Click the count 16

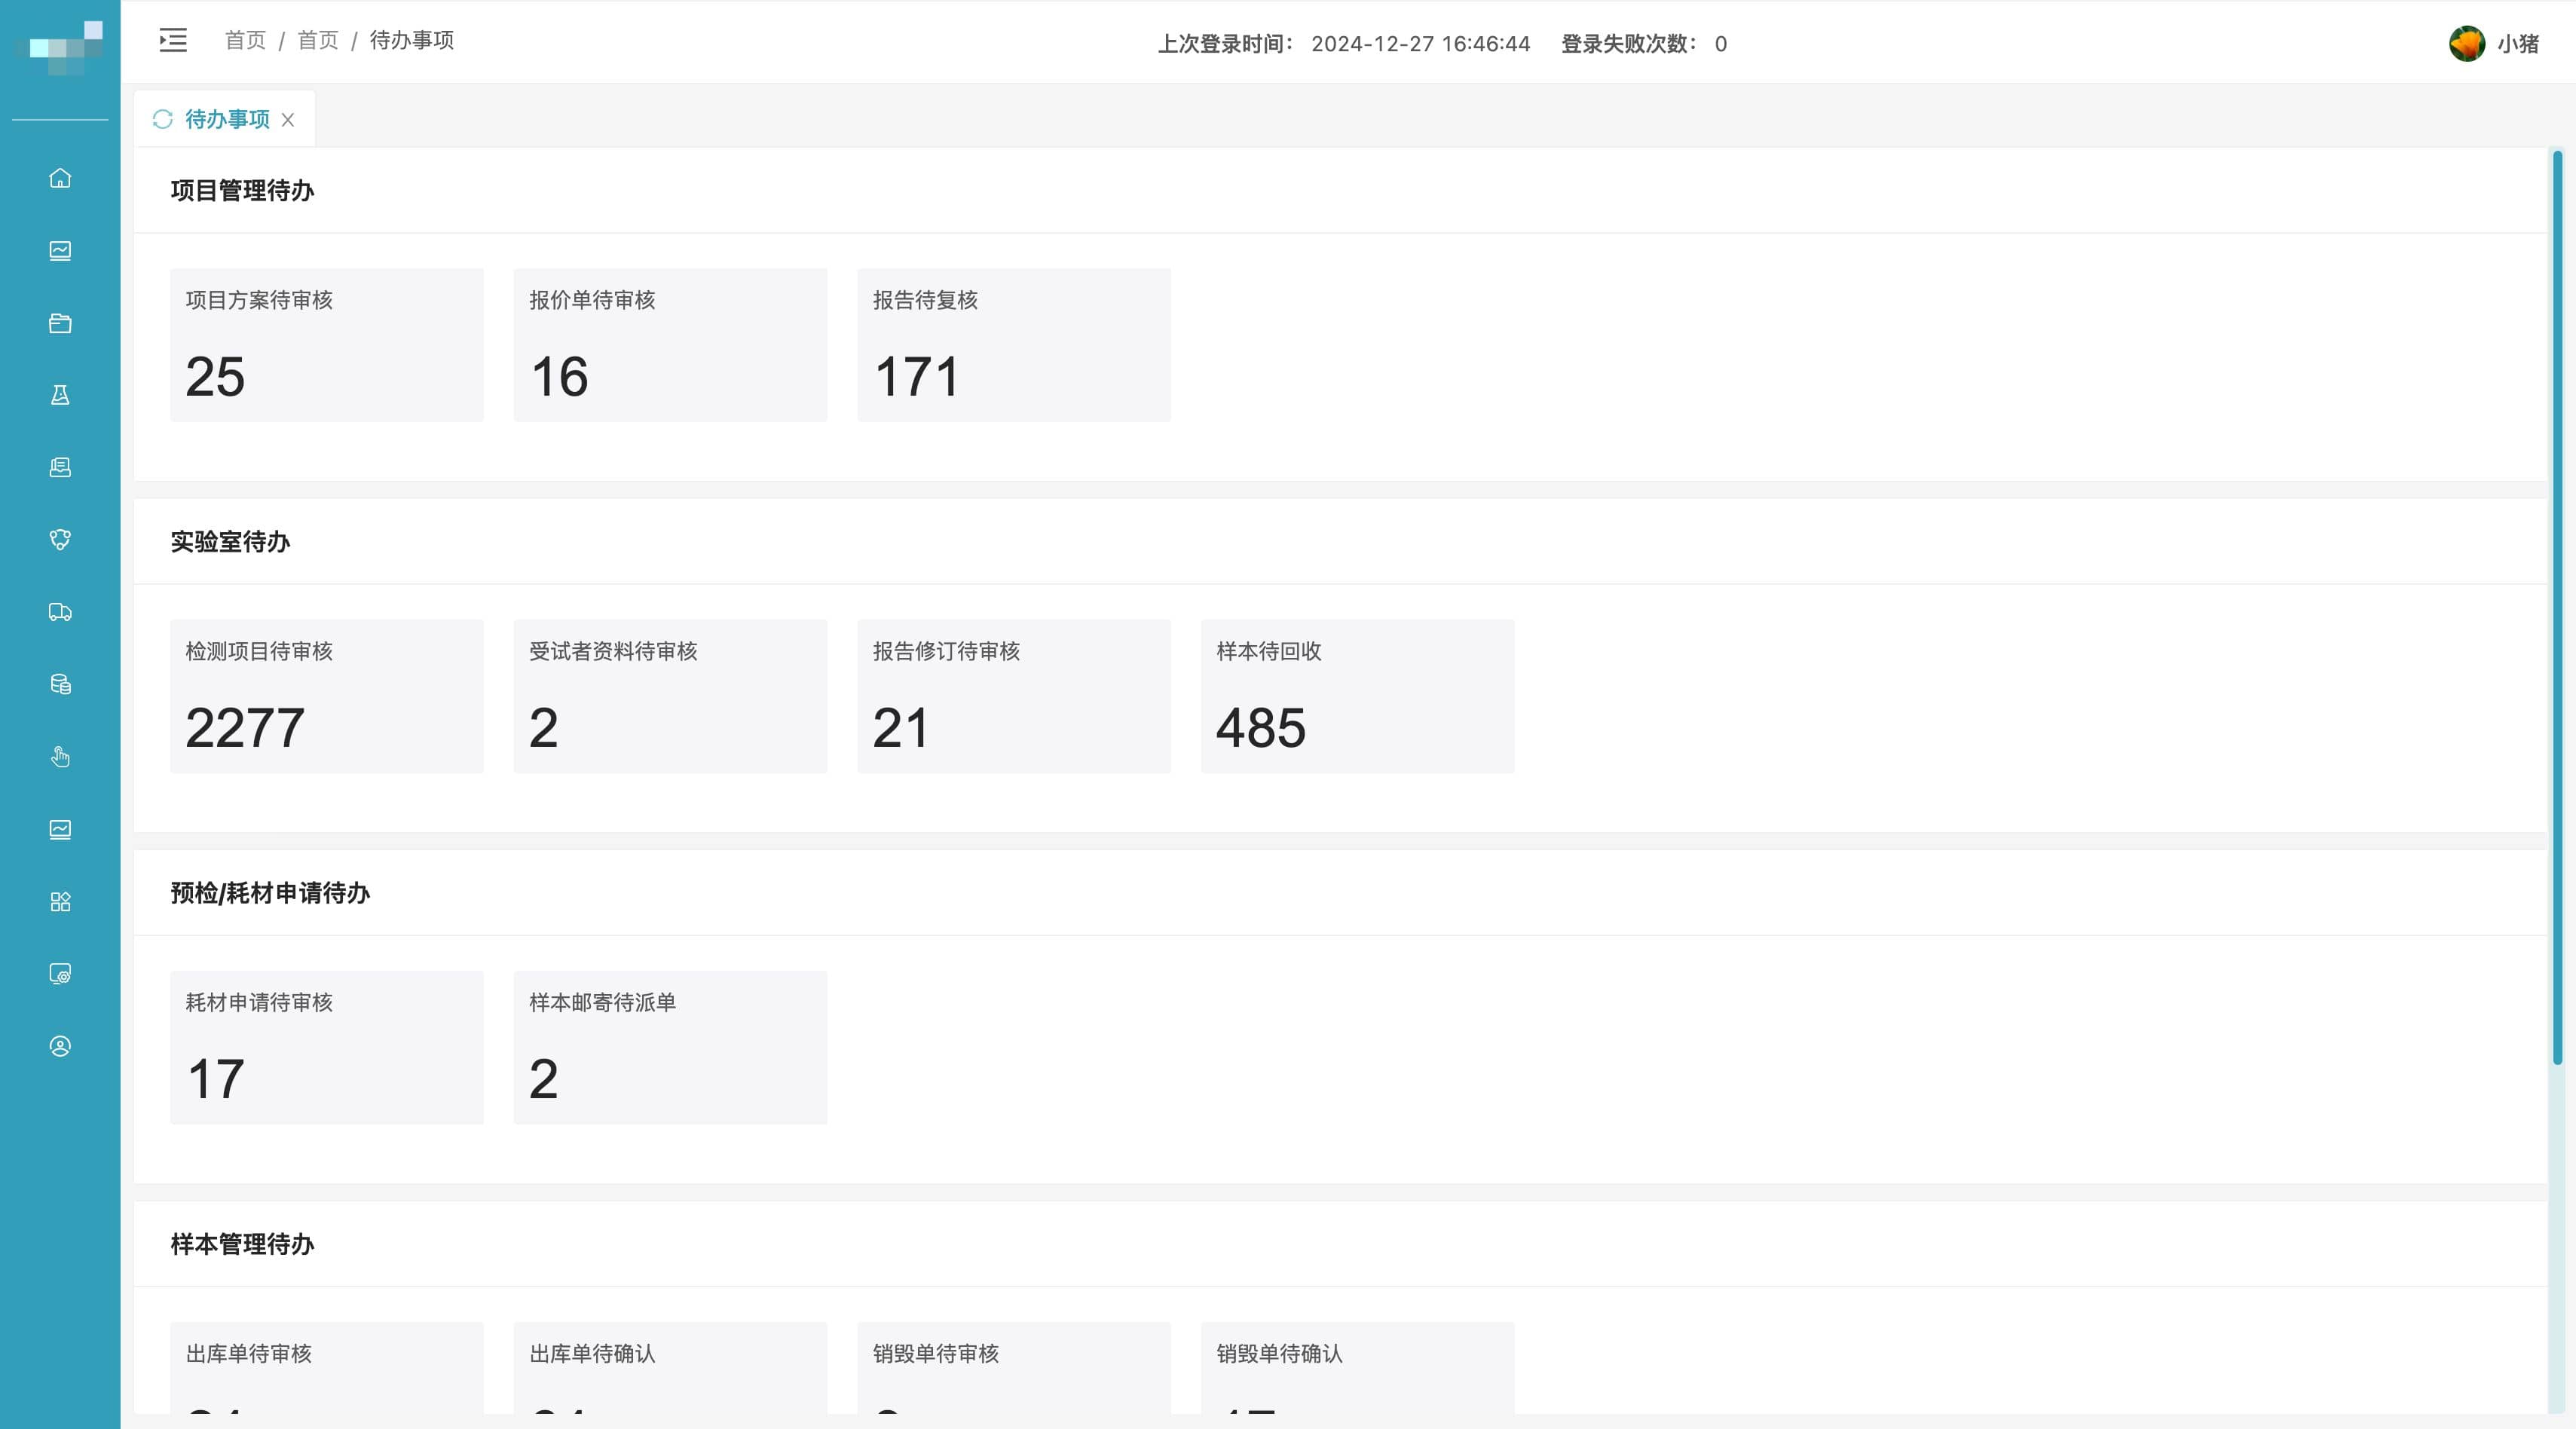[x=559, y=376]
